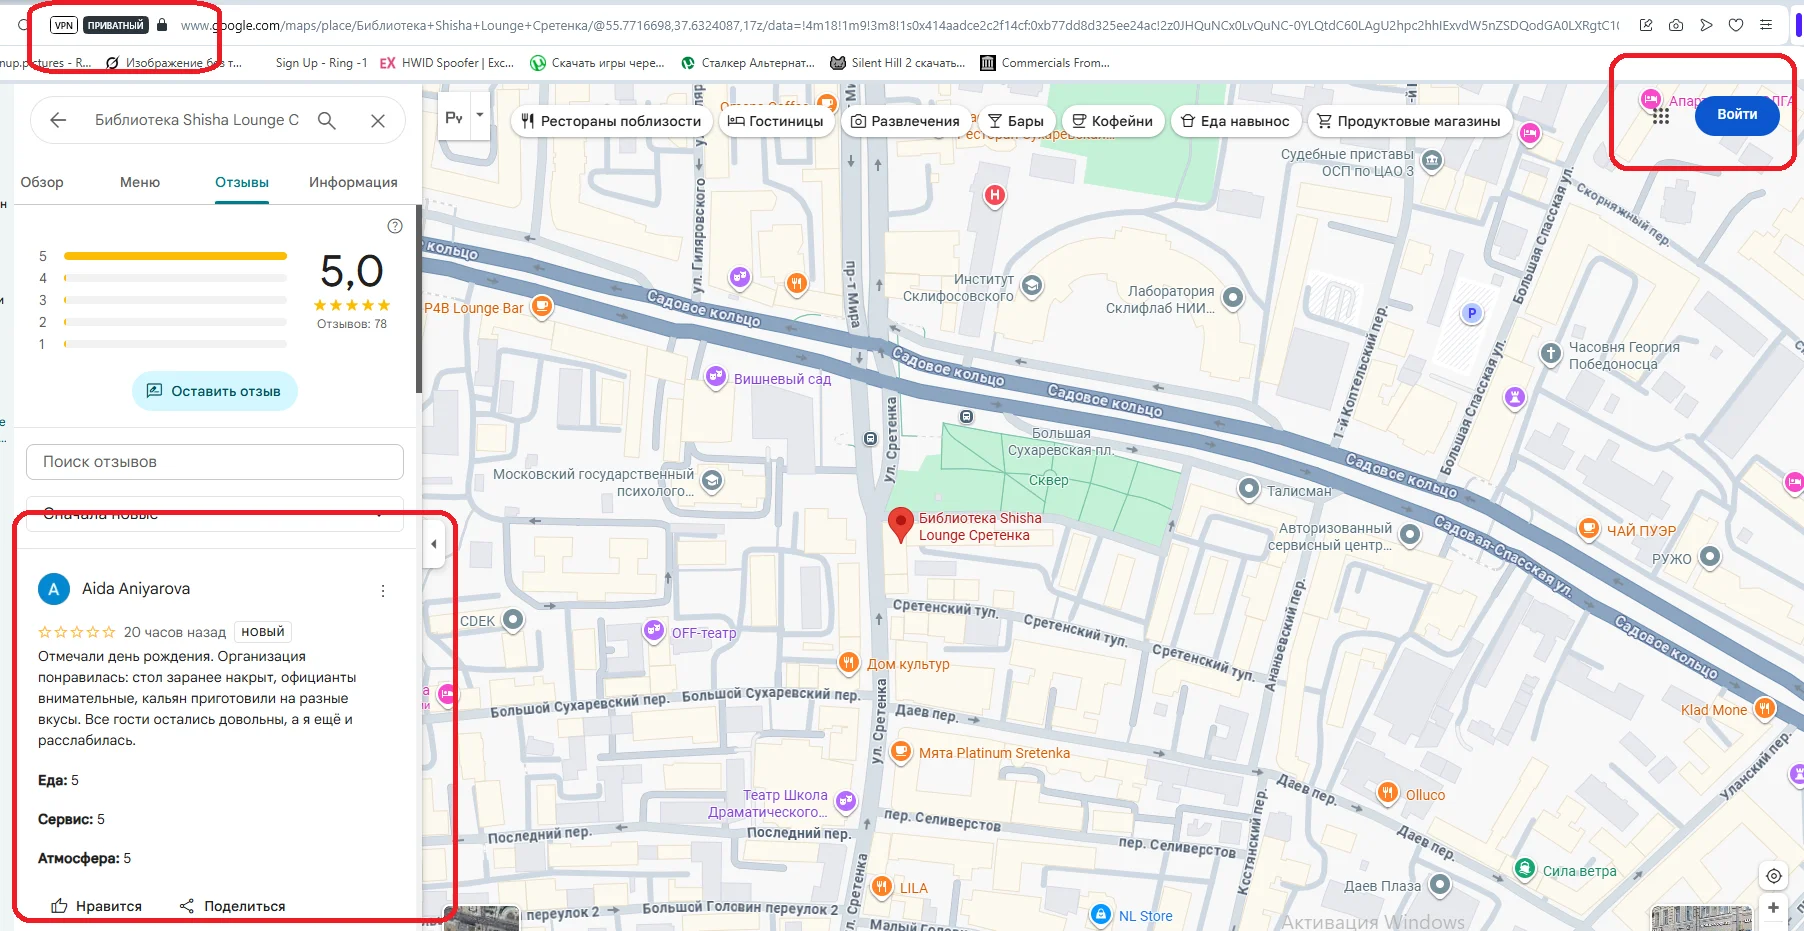
Task: Click Оставить отзыв button
Action: pyautogui.click(x=214, y=391)
